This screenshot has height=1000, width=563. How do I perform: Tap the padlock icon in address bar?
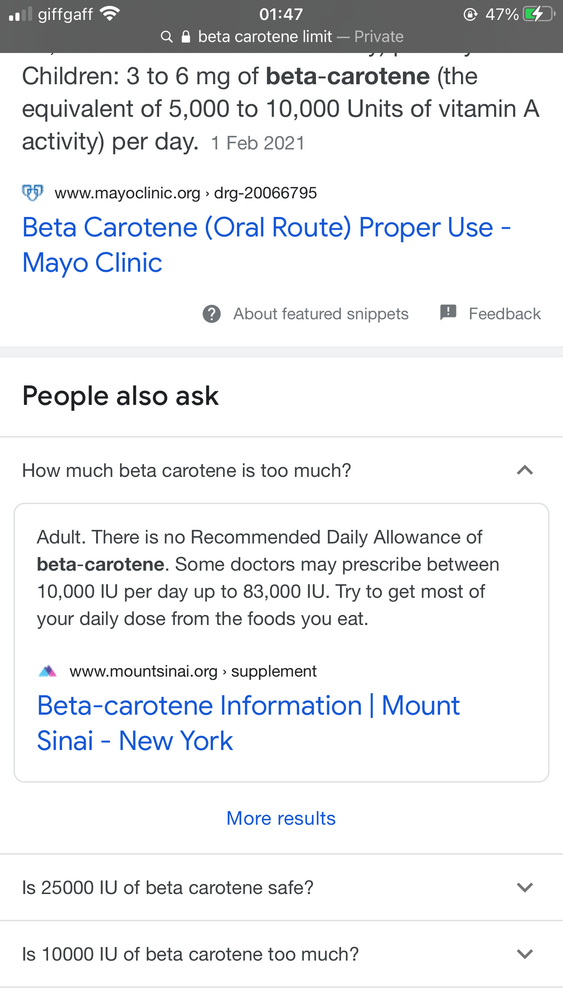point(186,37)
